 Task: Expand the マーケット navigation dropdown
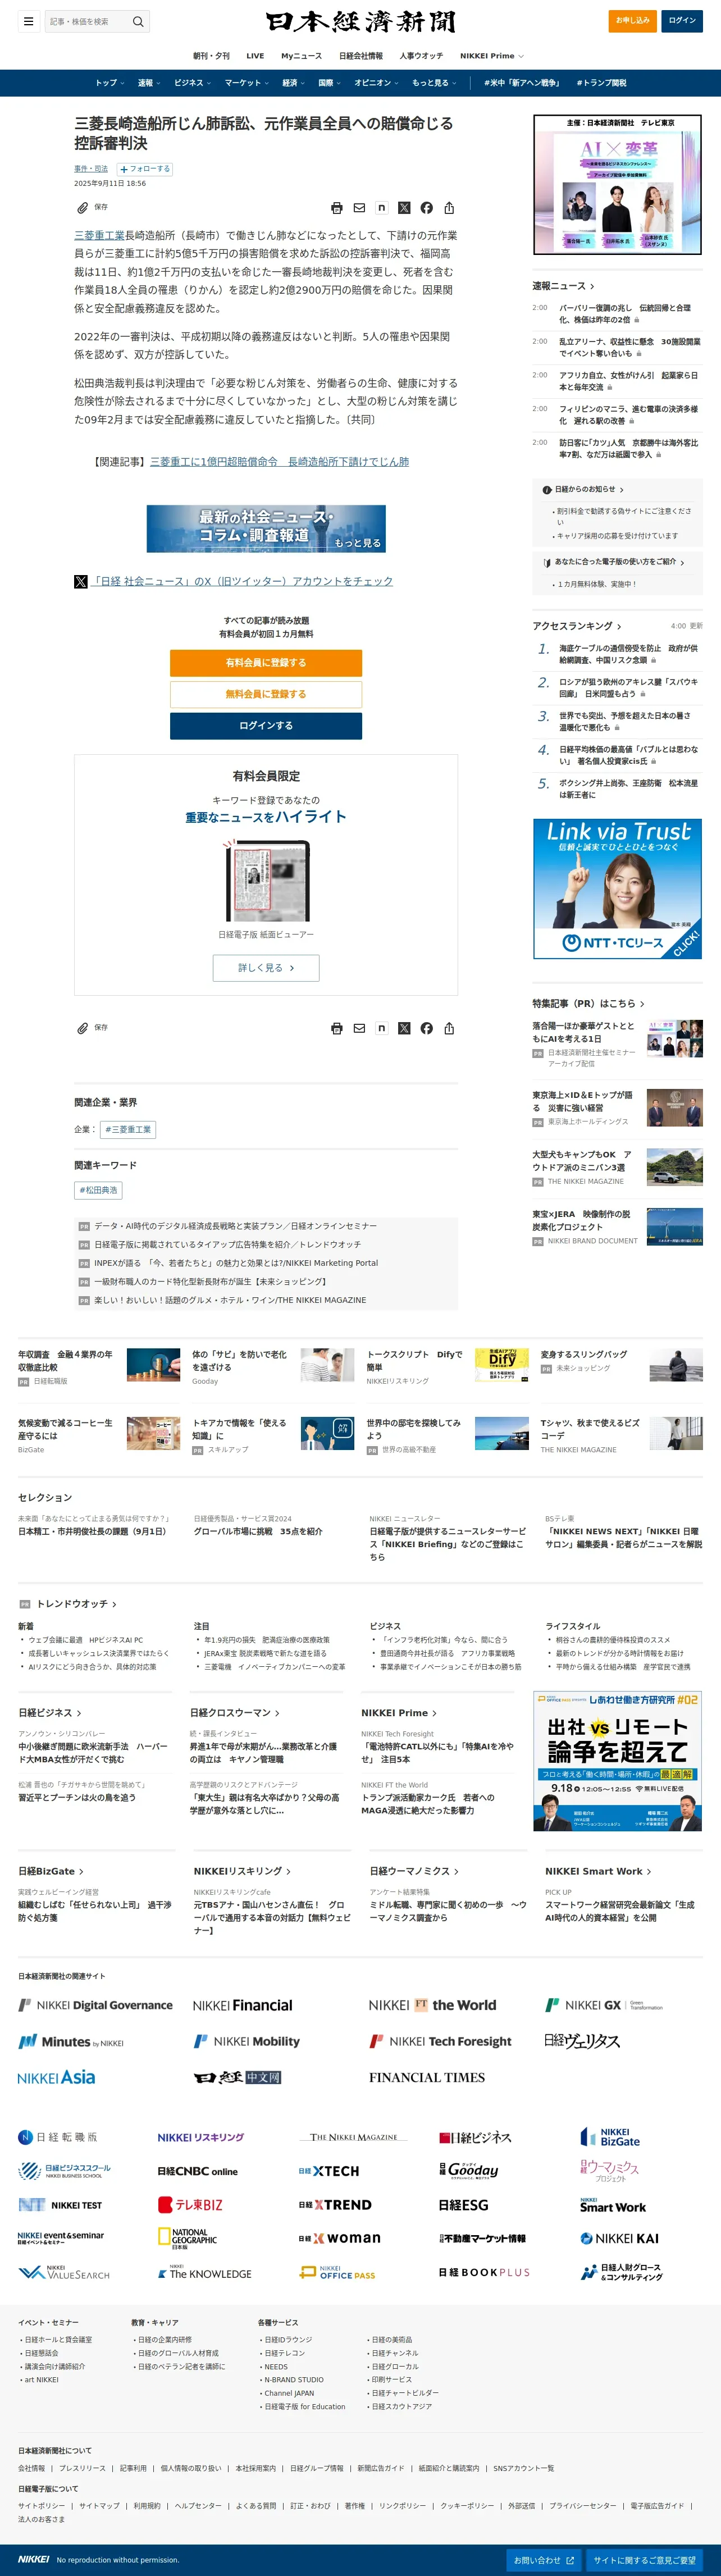247,83
